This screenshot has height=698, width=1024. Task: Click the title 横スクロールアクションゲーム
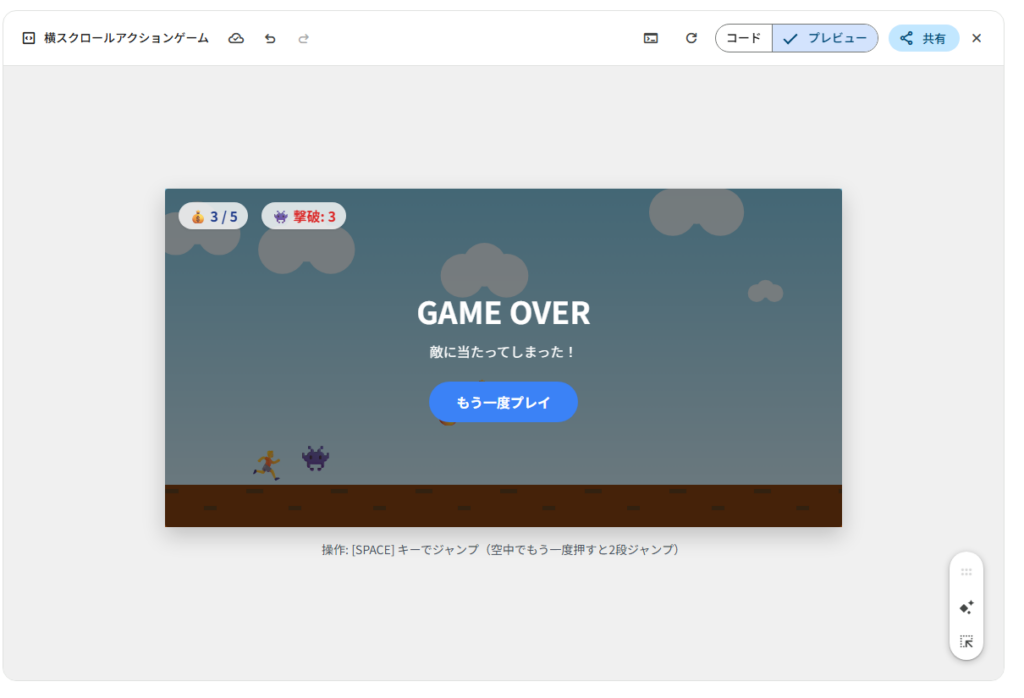point(126,38)
